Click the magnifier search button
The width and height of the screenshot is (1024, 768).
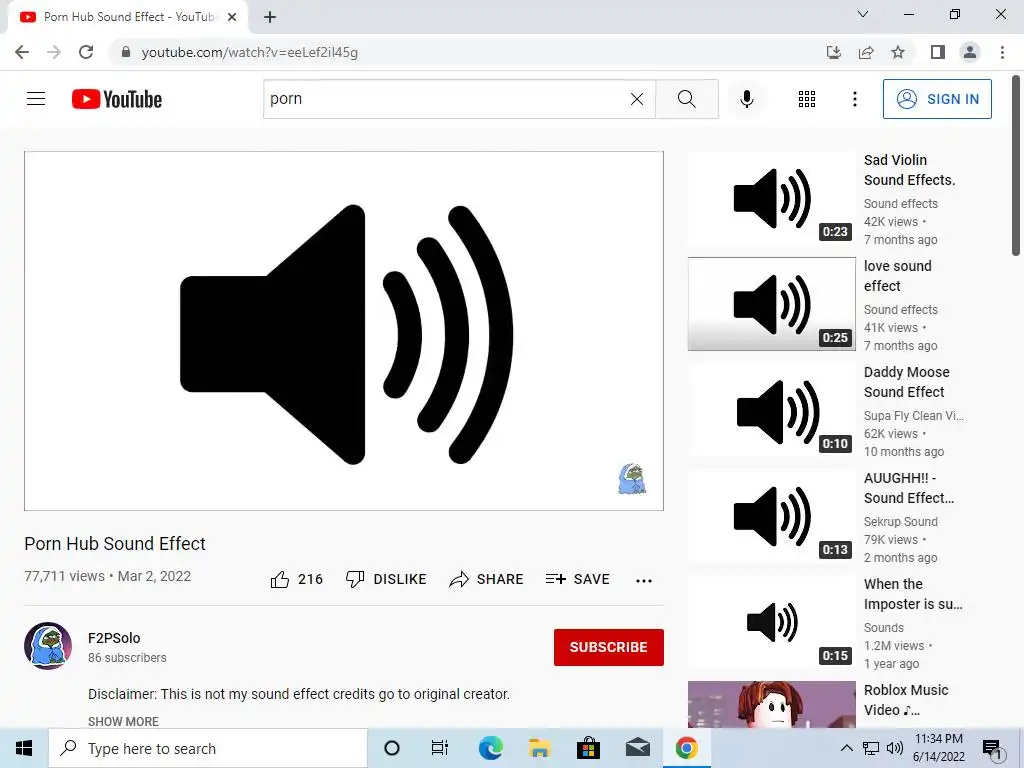[686, 99]
